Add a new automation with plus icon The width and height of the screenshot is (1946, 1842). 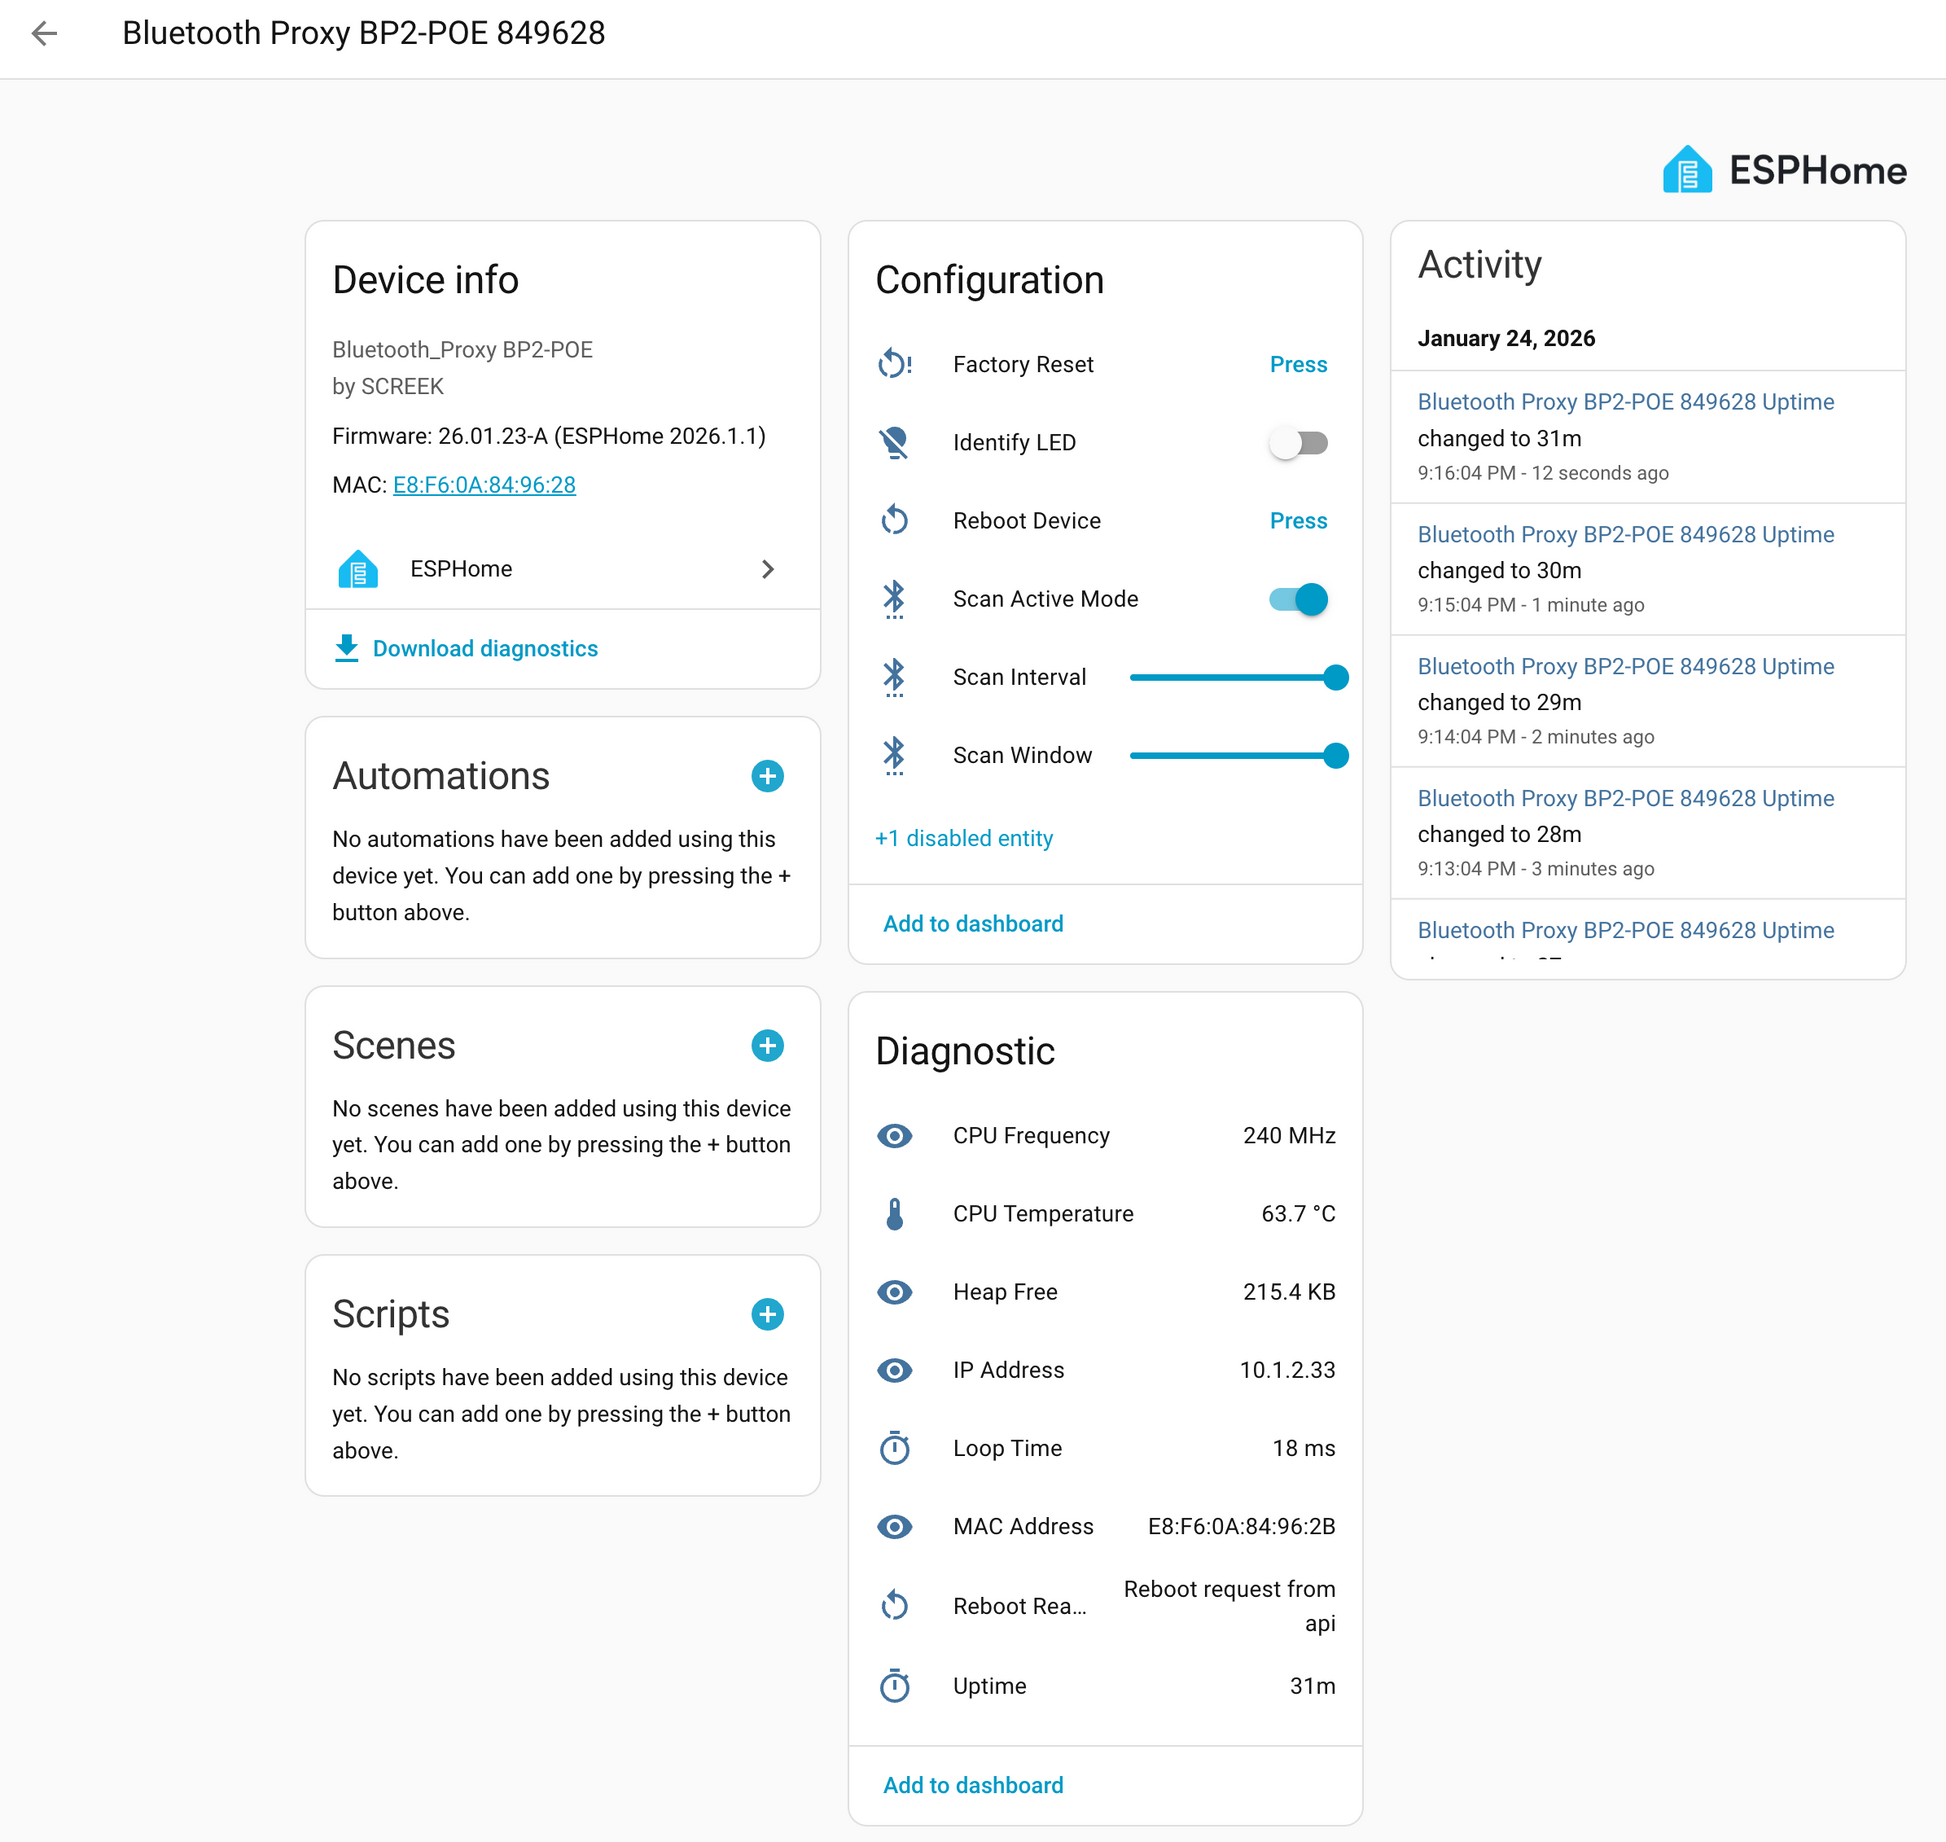click(x=767, y=776)
